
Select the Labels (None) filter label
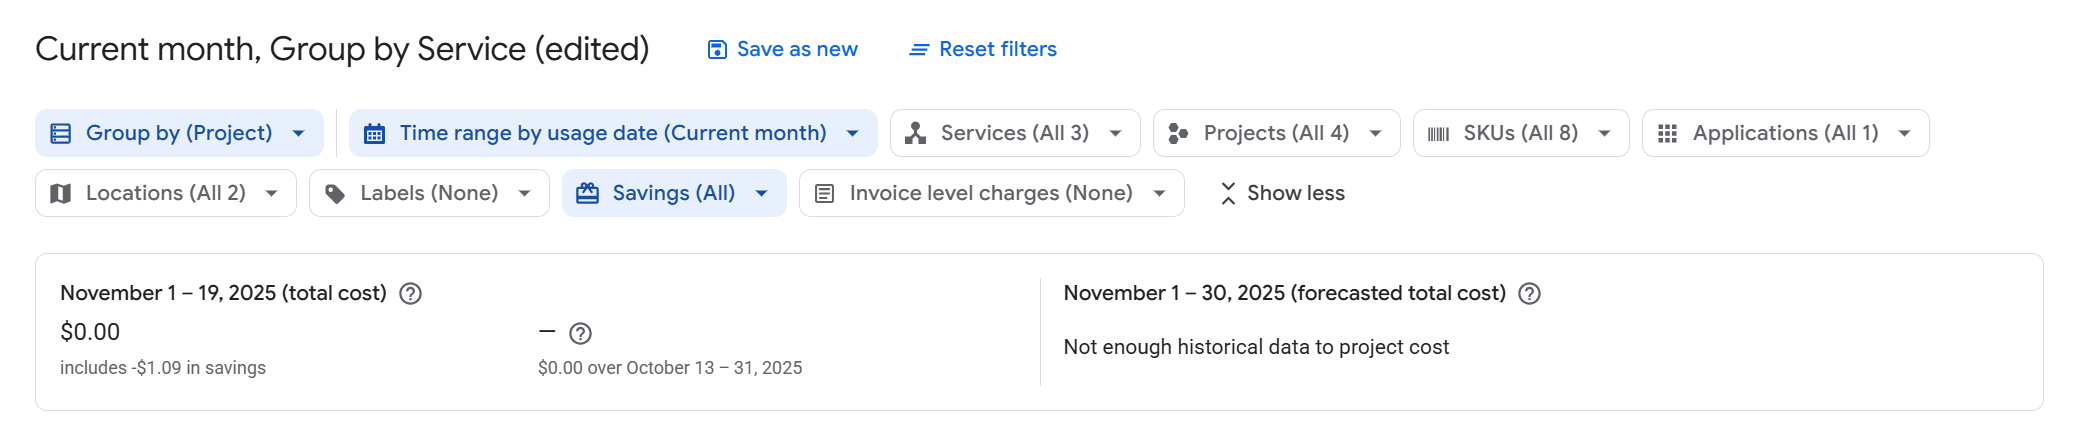coord(429,193)
